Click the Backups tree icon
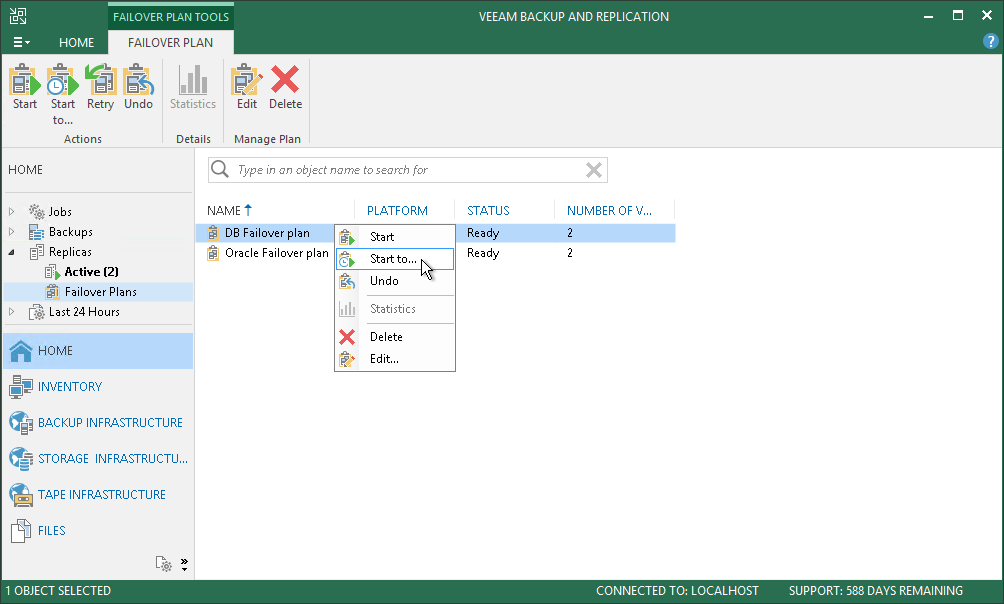 click(x=36, y=232)
